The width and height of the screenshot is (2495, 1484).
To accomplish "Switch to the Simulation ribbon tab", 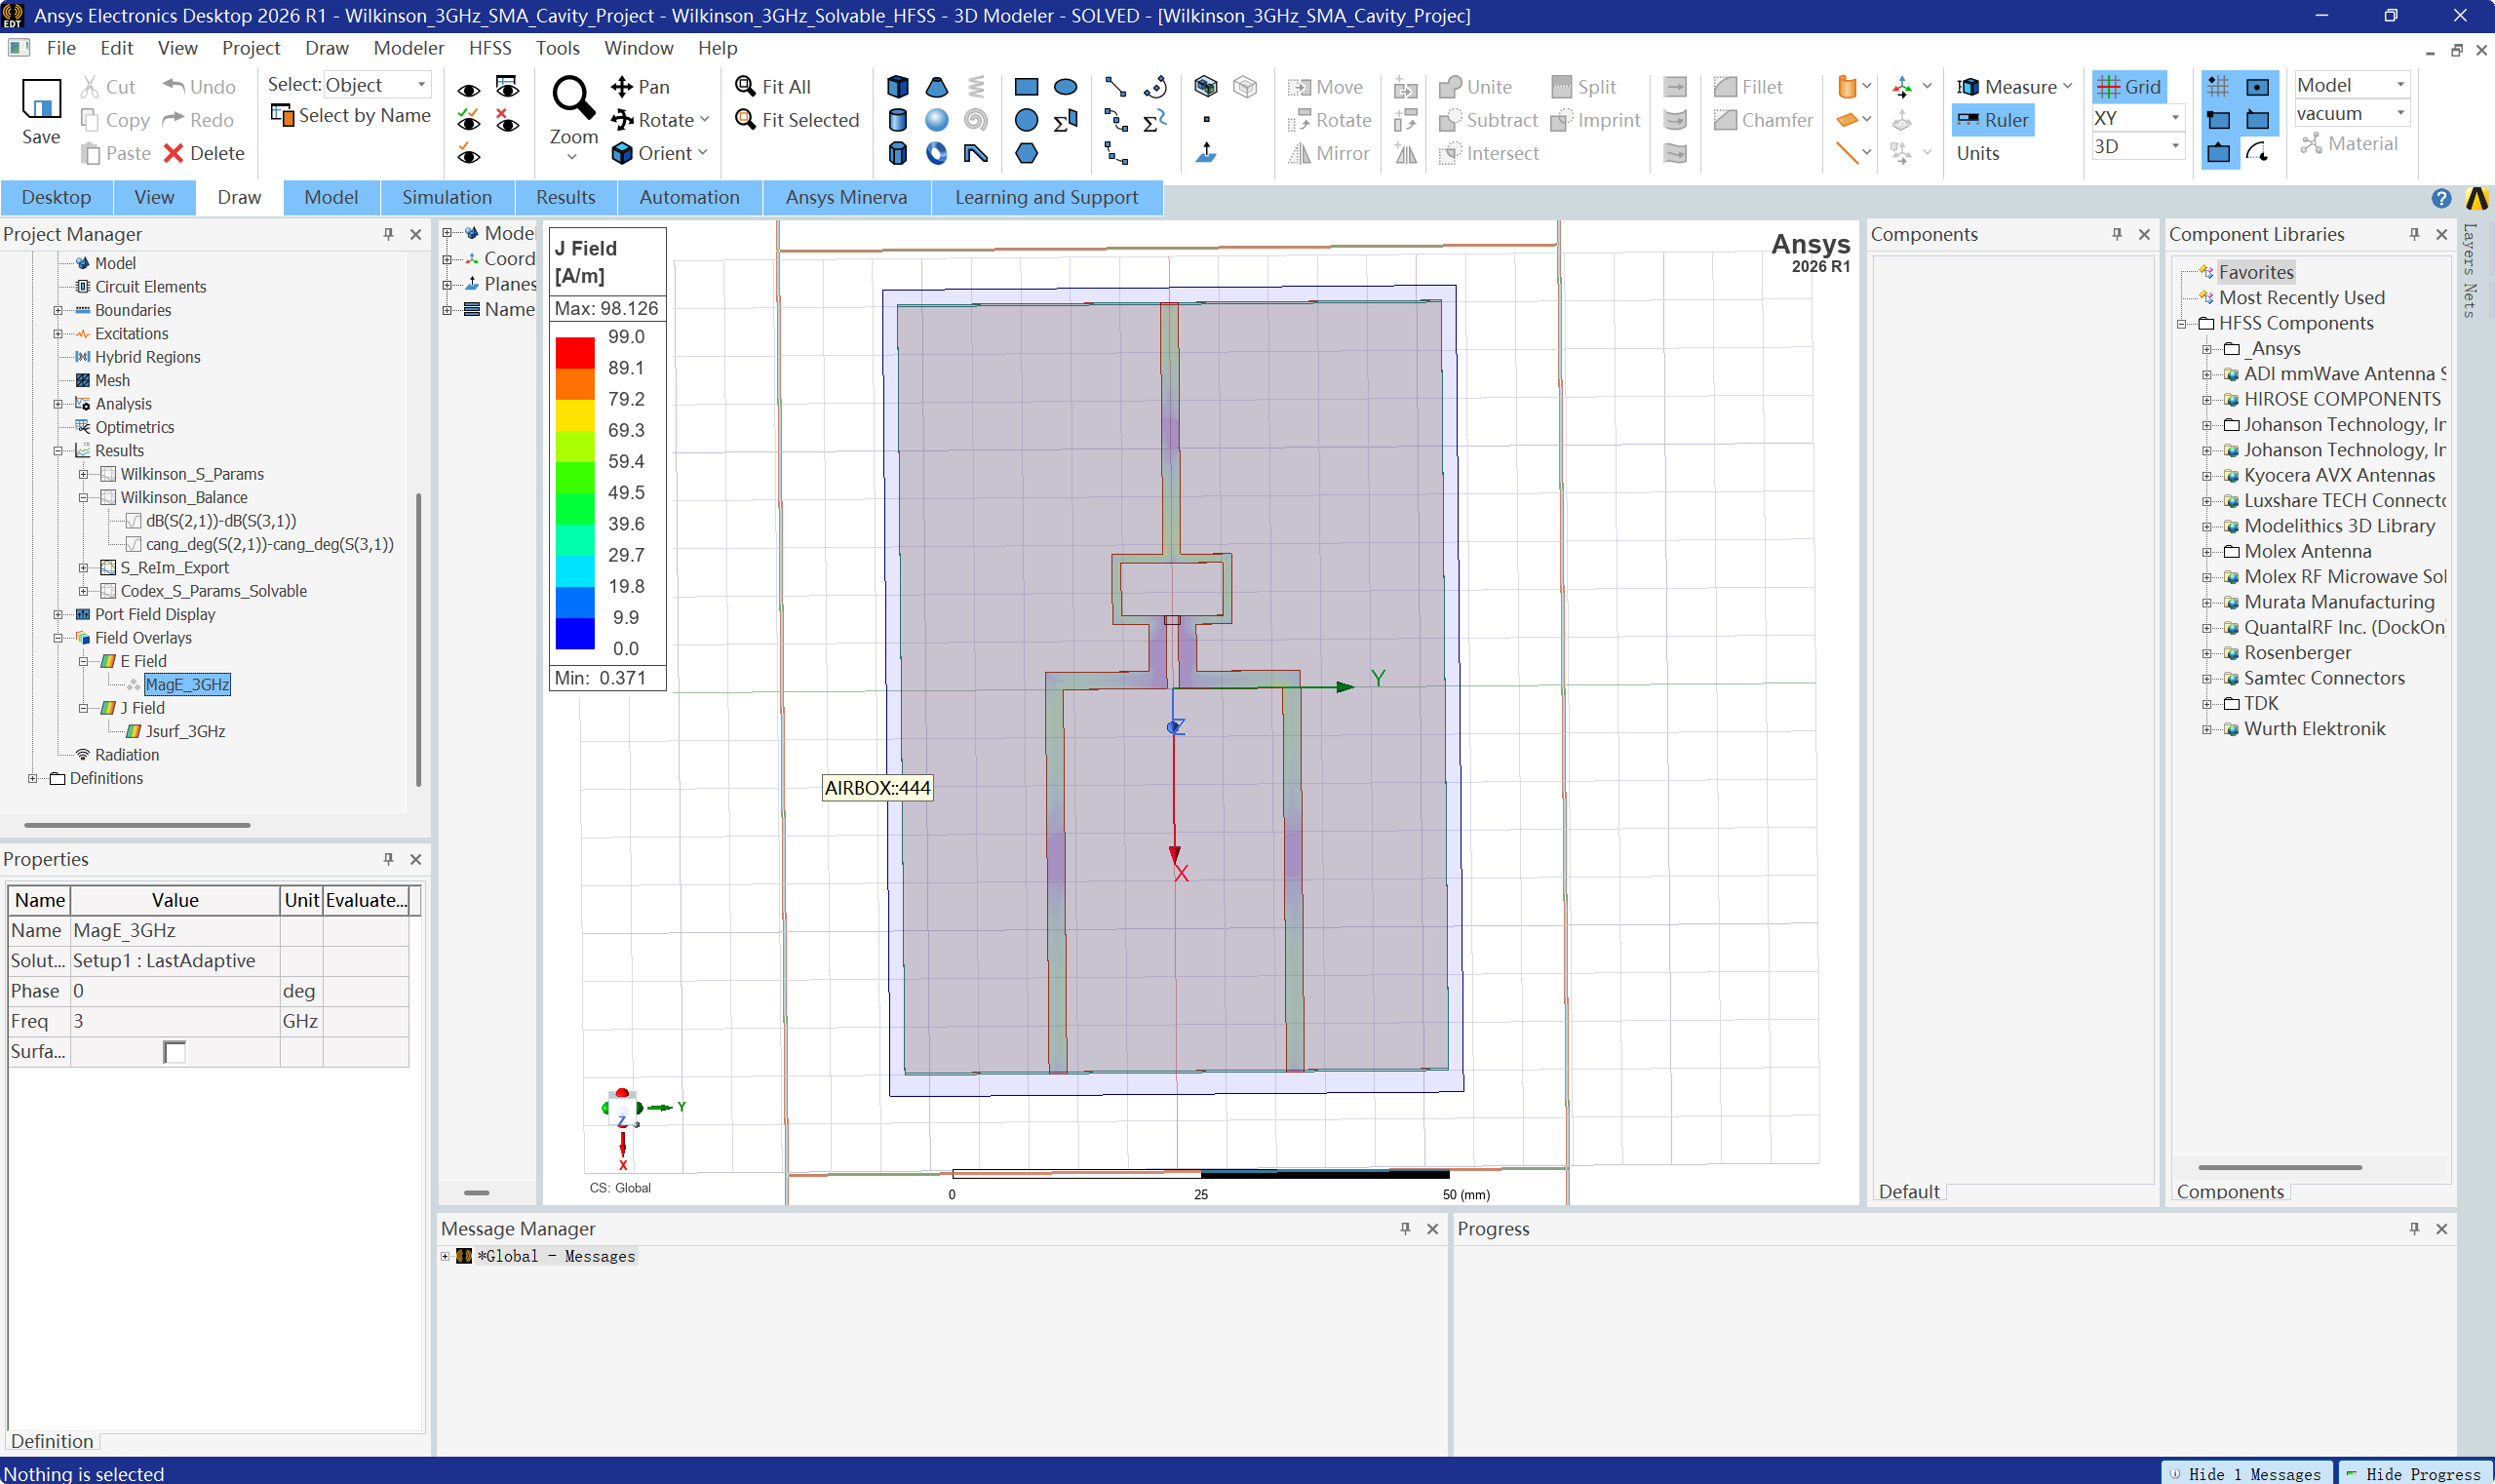I will 447,197.
